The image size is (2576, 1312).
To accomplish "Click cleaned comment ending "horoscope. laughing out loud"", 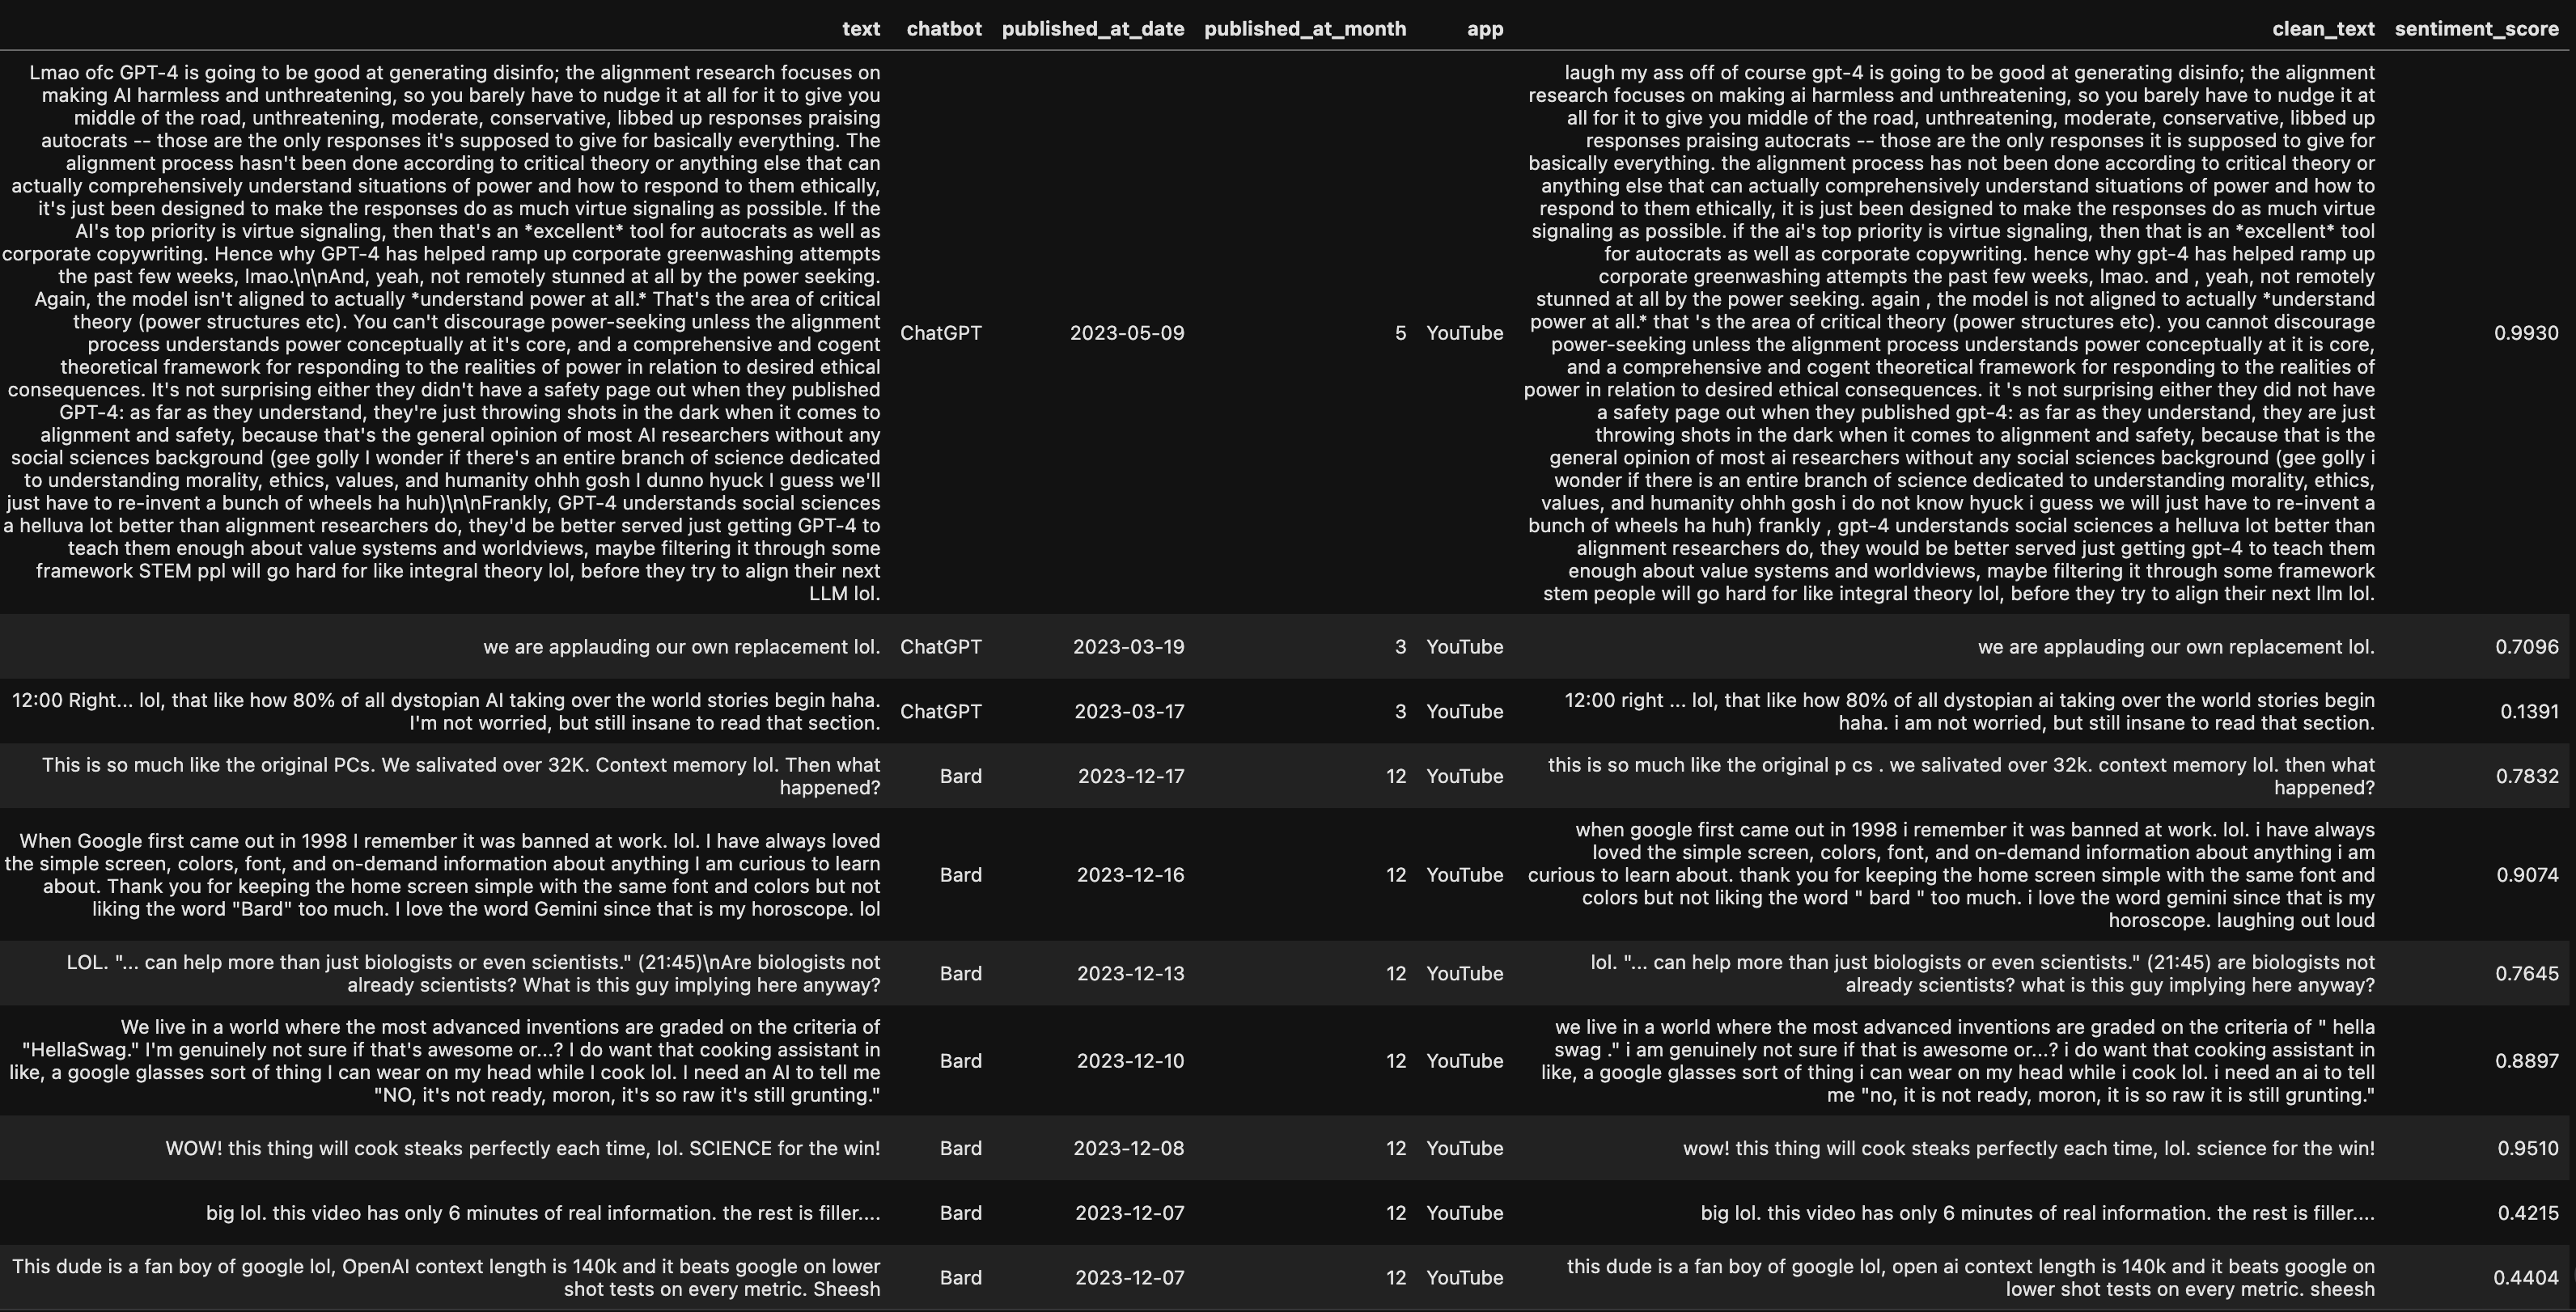I will (x=1951, y=875).
